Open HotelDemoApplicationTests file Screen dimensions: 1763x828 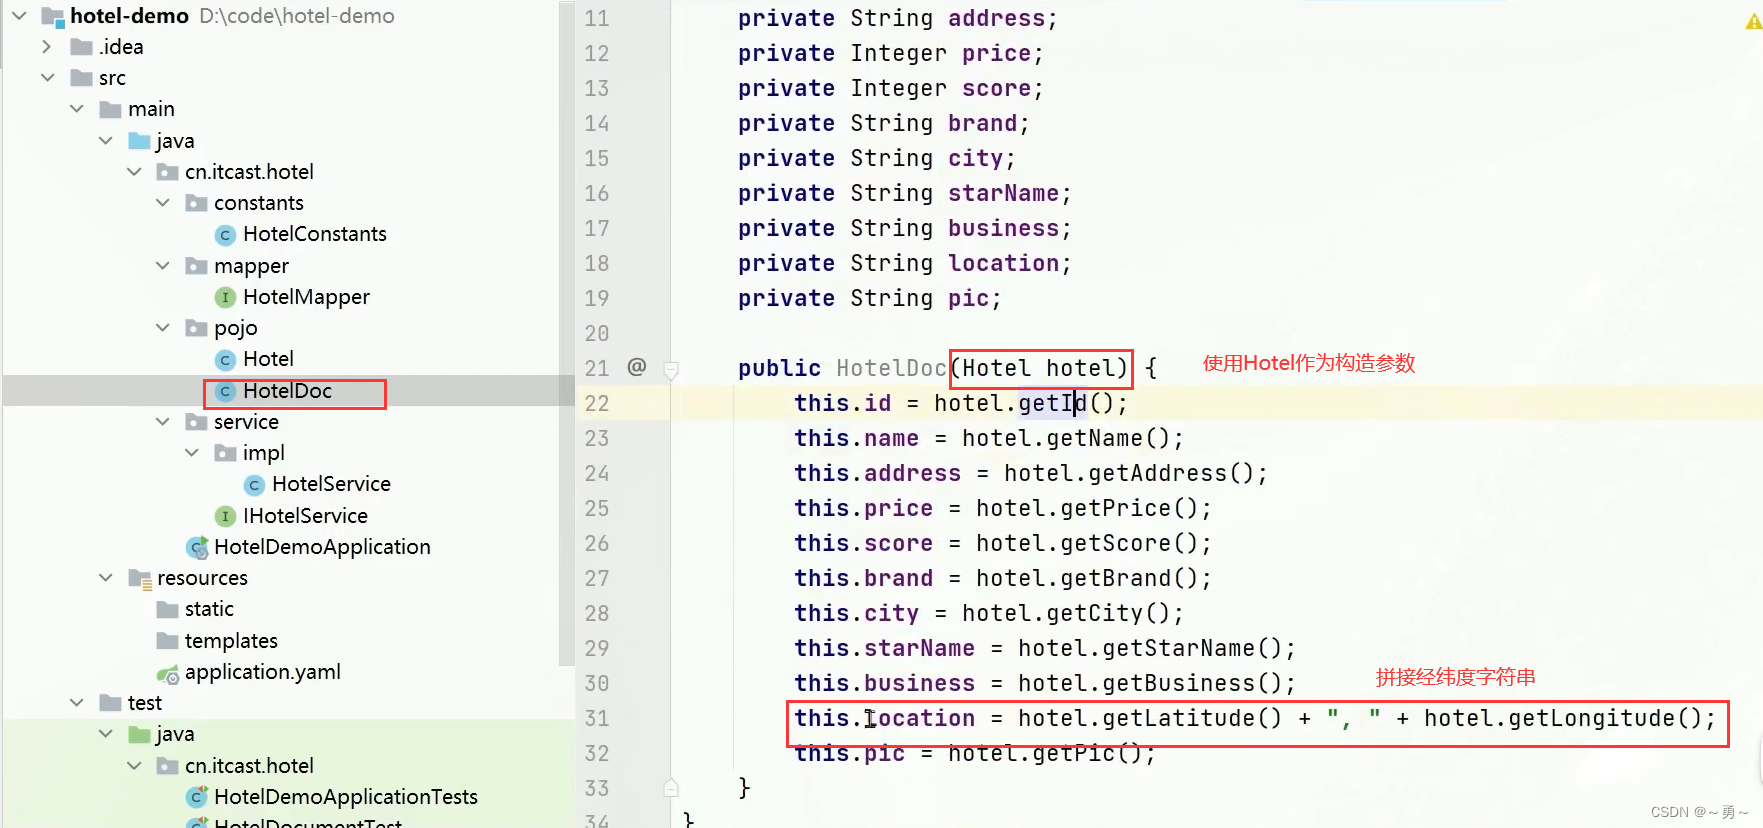pos(346,797)
